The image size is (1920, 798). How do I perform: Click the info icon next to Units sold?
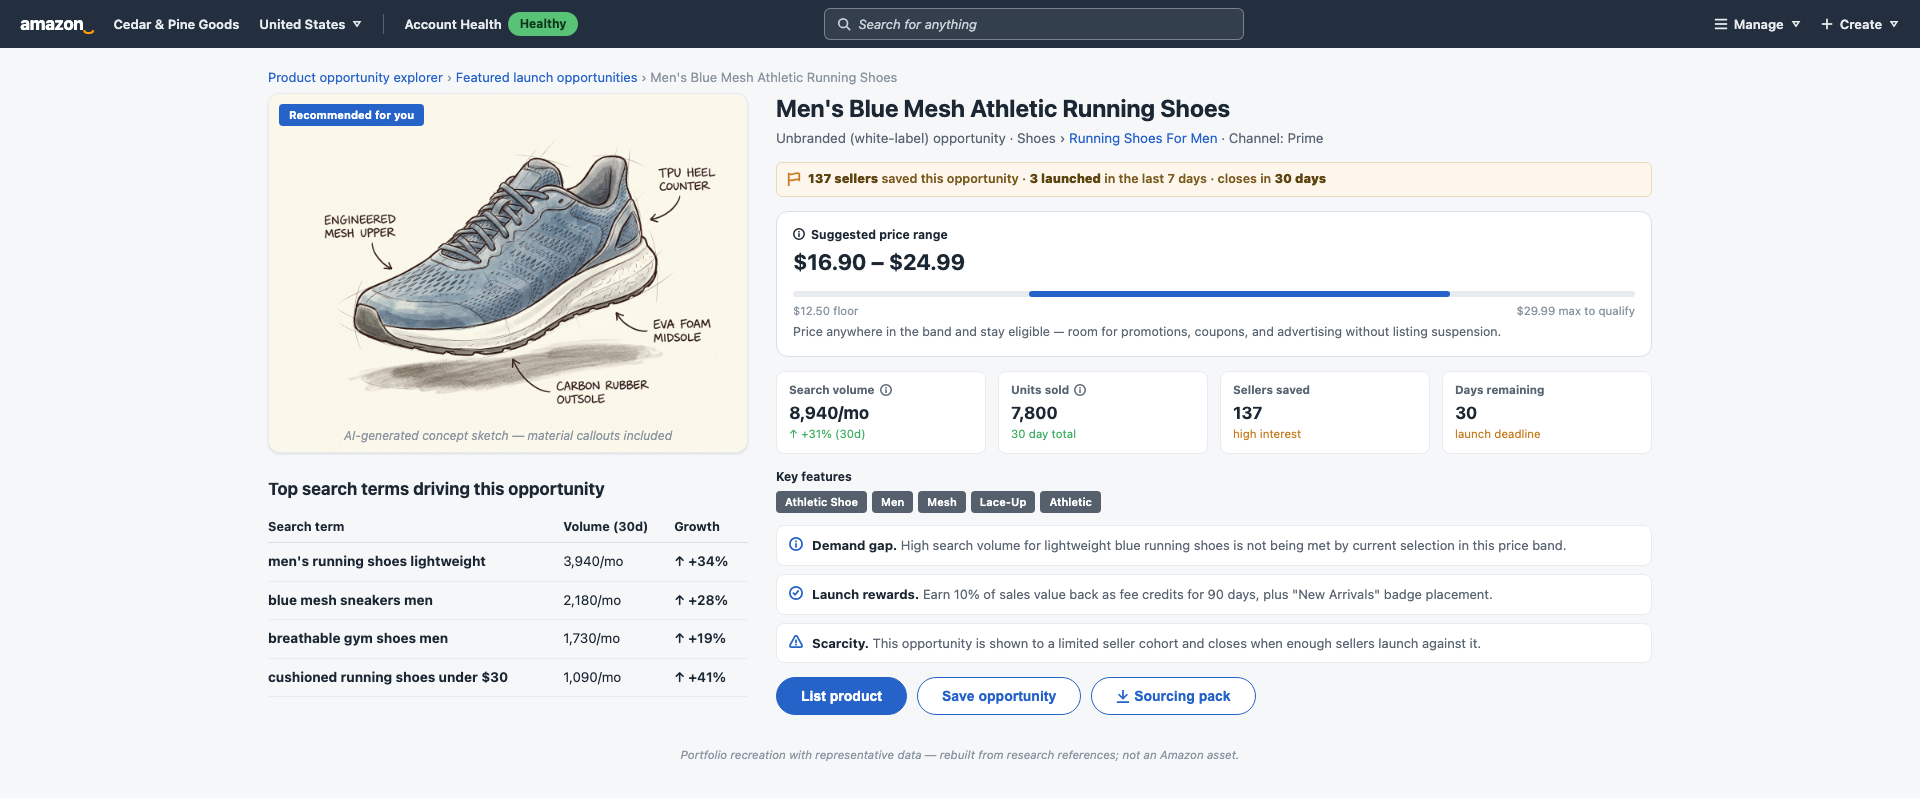(x=1080, y=390)
